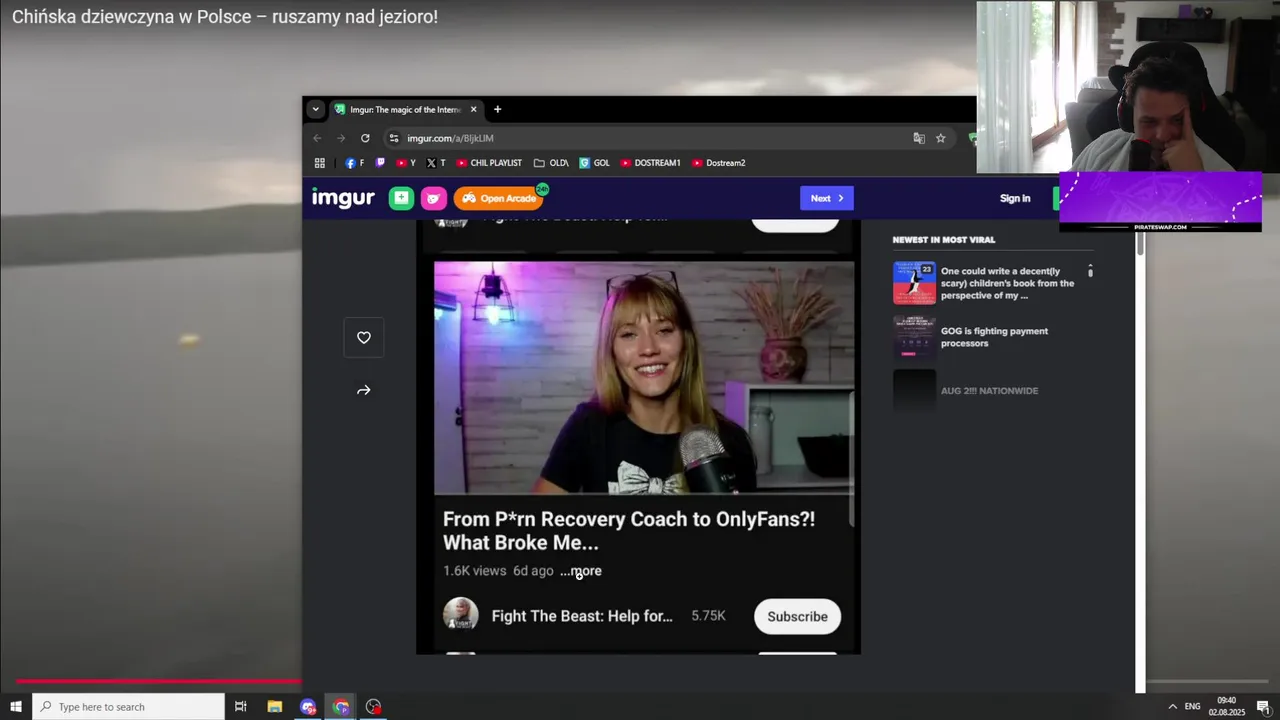Like the post with the heart icon
The height and width of the screenshot is (720, 1280).
click(x=364, y=338)
